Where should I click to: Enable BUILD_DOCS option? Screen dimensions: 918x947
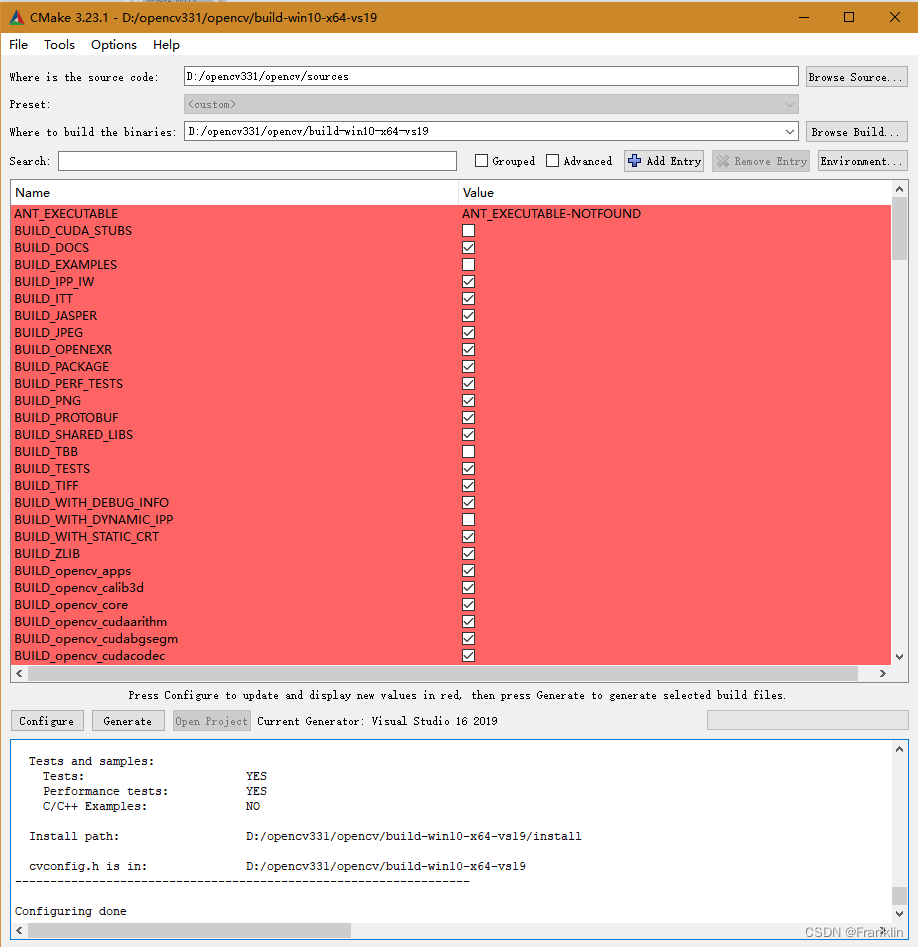pos(468,247)
